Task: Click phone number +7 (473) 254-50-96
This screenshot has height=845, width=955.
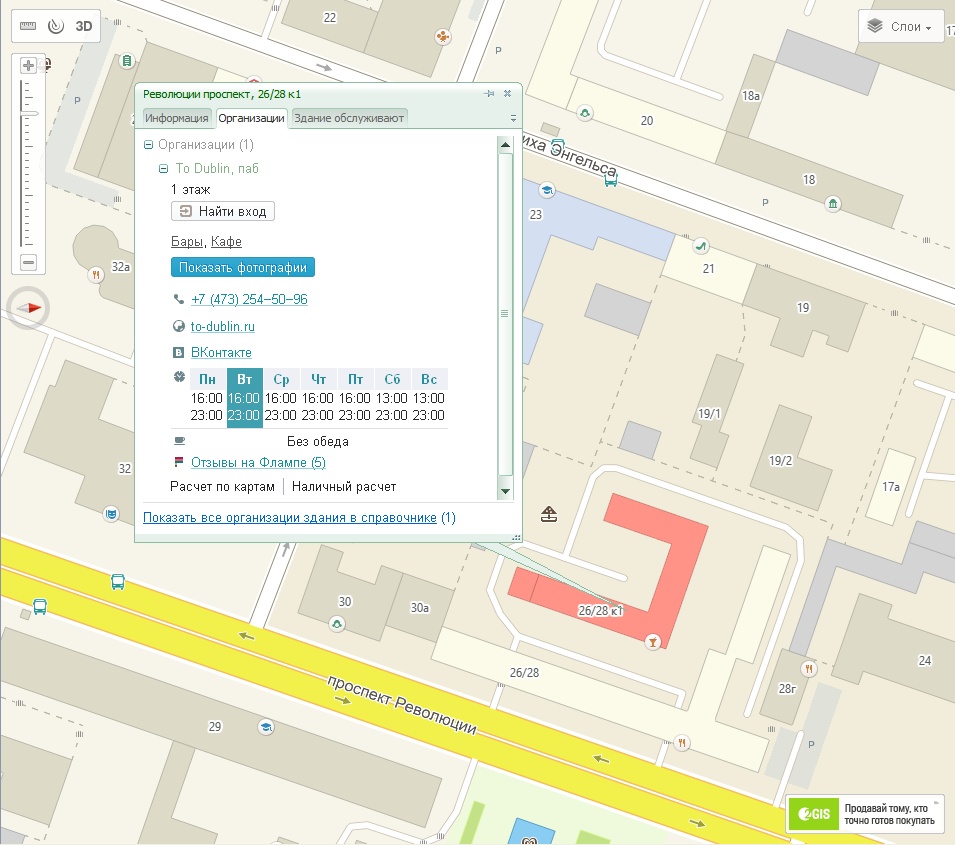Action: tap(249, 299)
